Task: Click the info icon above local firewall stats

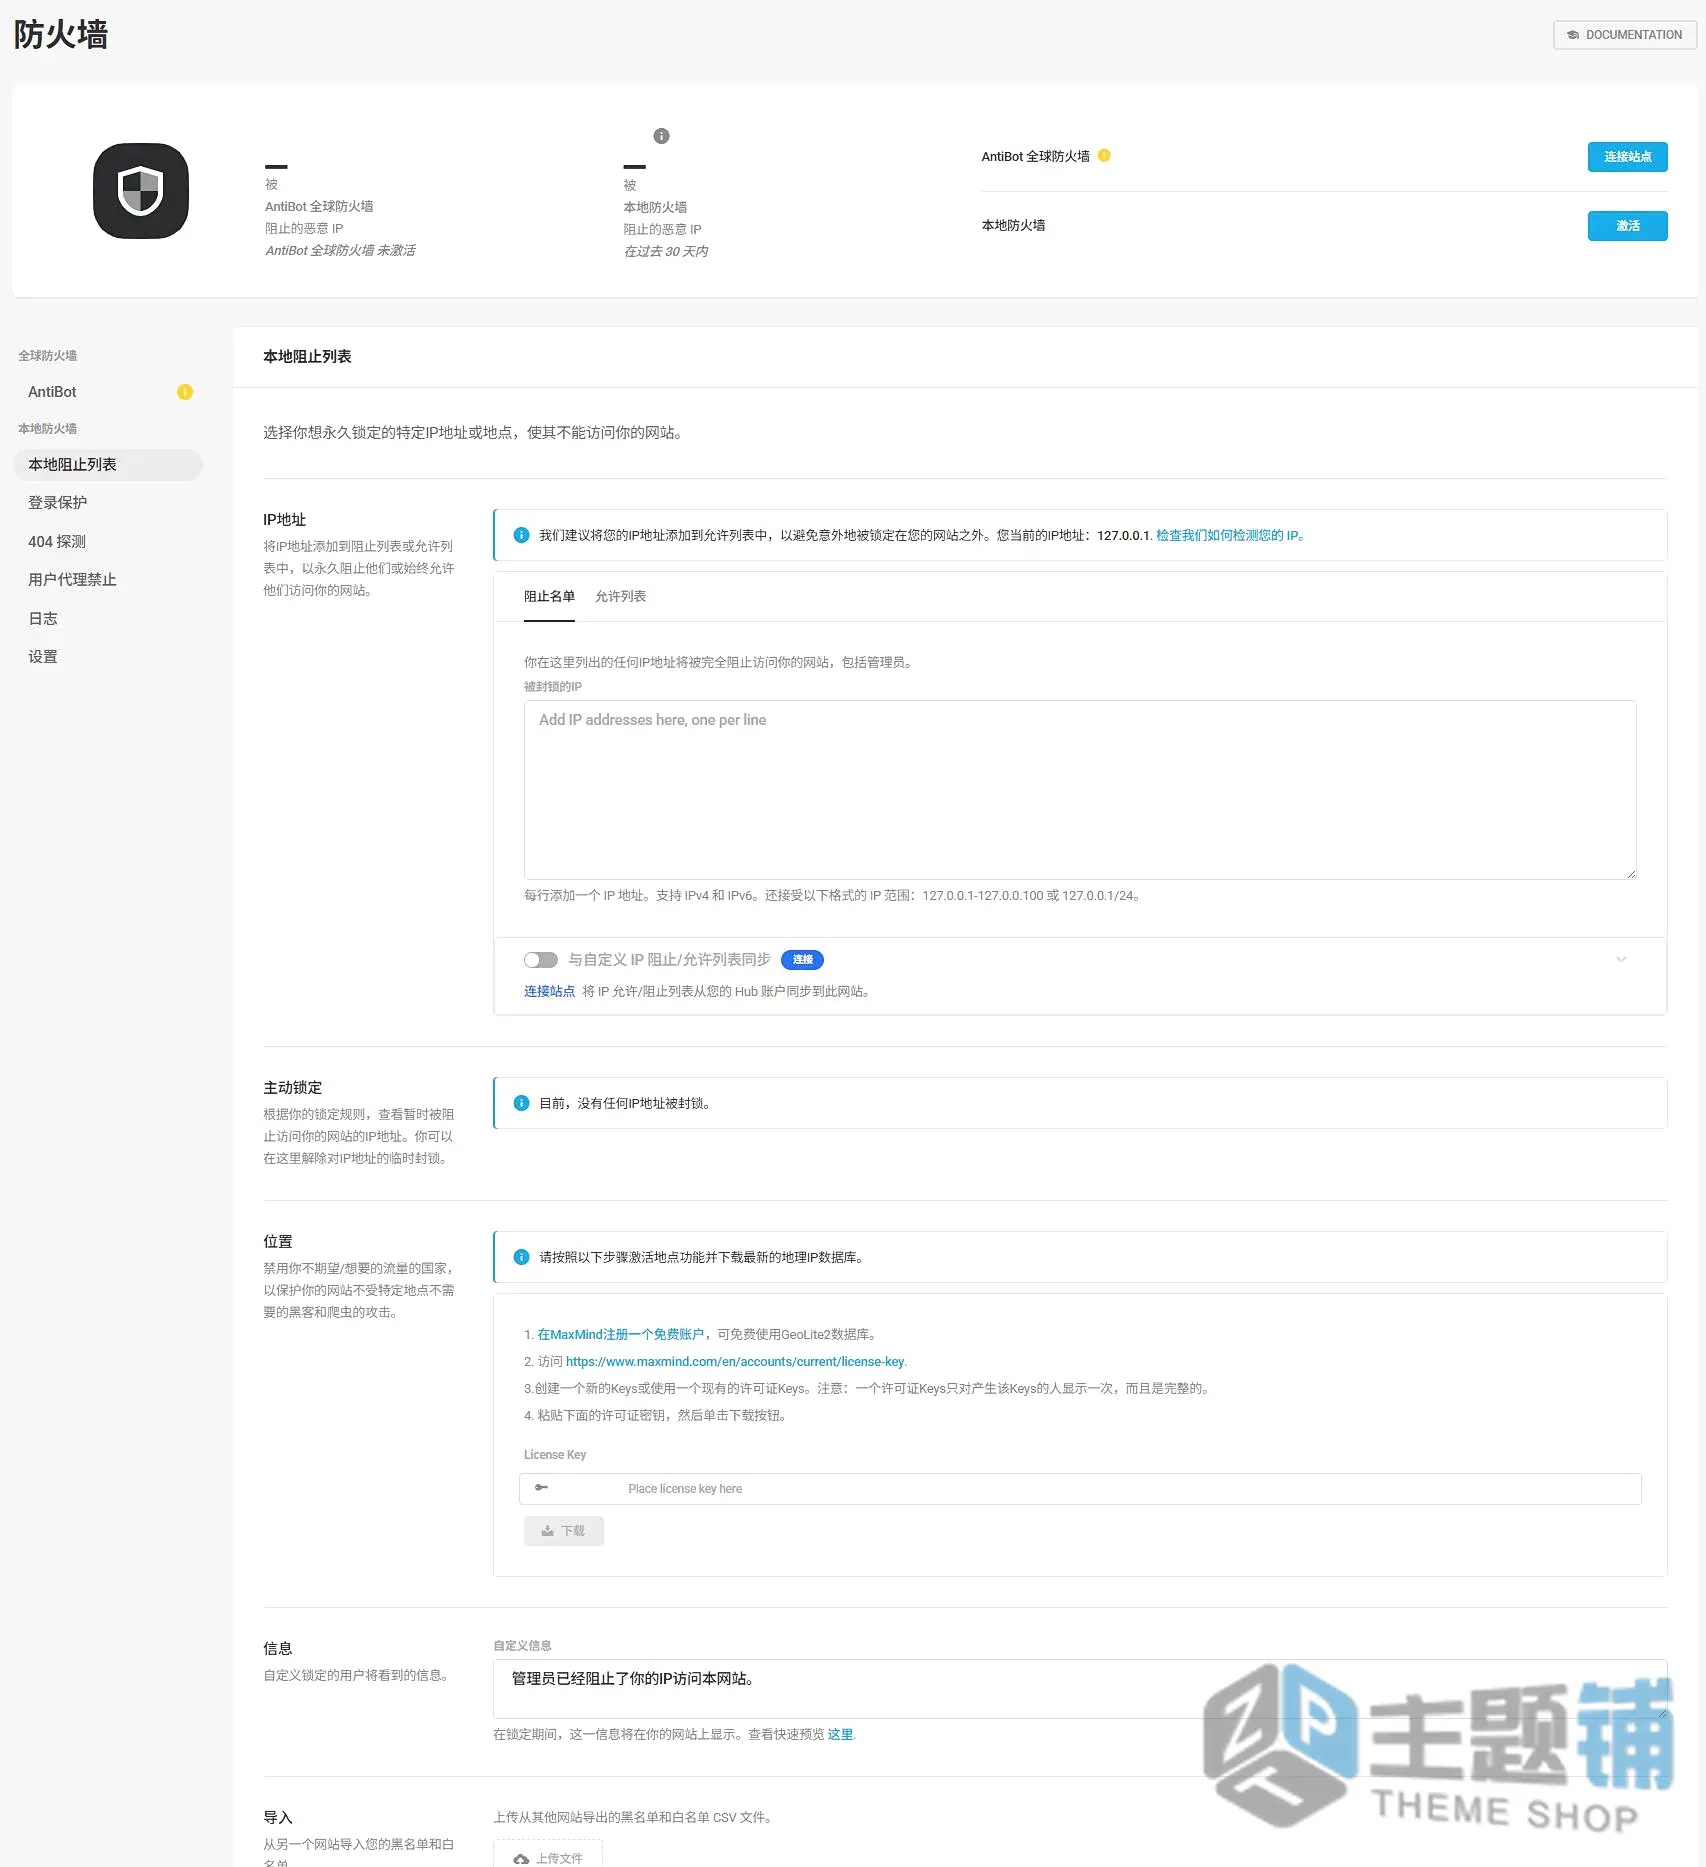Action: point(661,136)
